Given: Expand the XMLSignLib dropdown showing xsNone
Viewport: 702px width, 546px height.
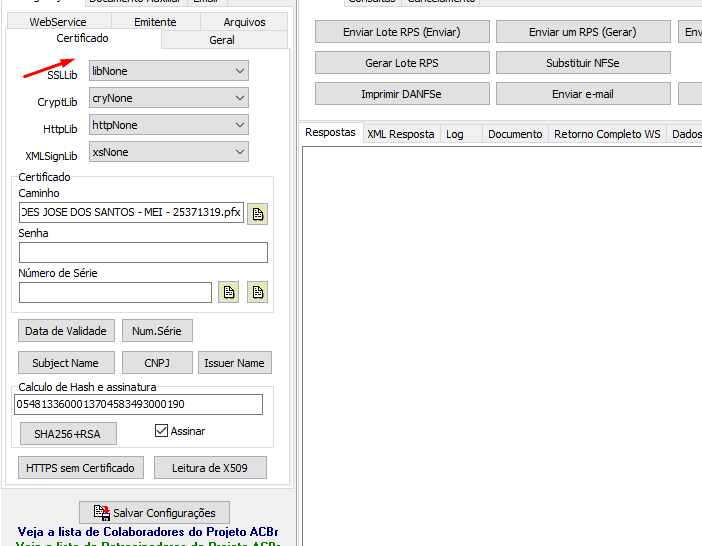Looking at the screenshot, I should 169,152.
